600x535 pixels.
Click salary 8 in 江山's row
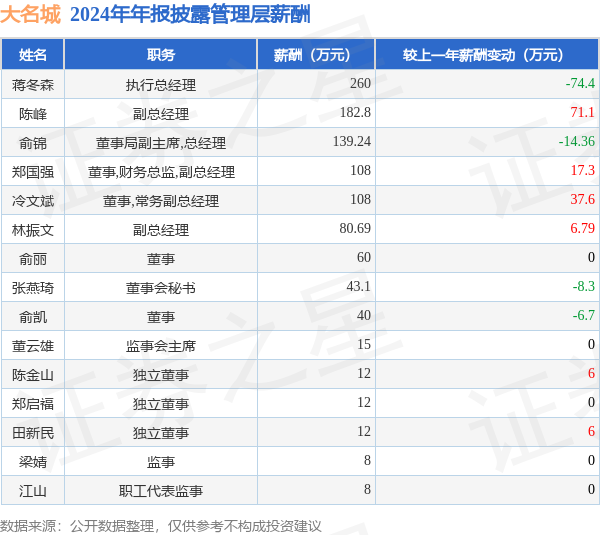[367, 489]
